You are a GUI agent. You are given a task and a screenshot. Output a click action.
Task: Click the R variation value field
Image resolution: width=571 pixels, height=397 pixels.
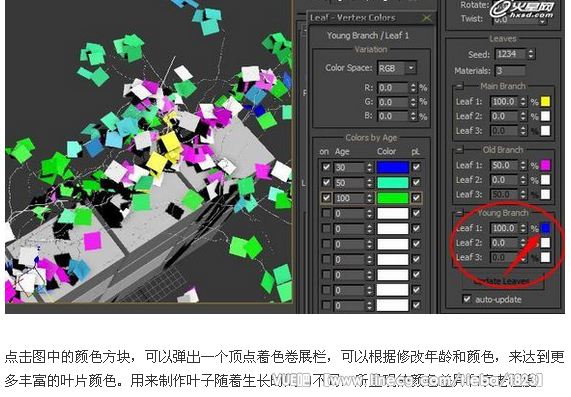pyautogui.click(x=393, y=88)
